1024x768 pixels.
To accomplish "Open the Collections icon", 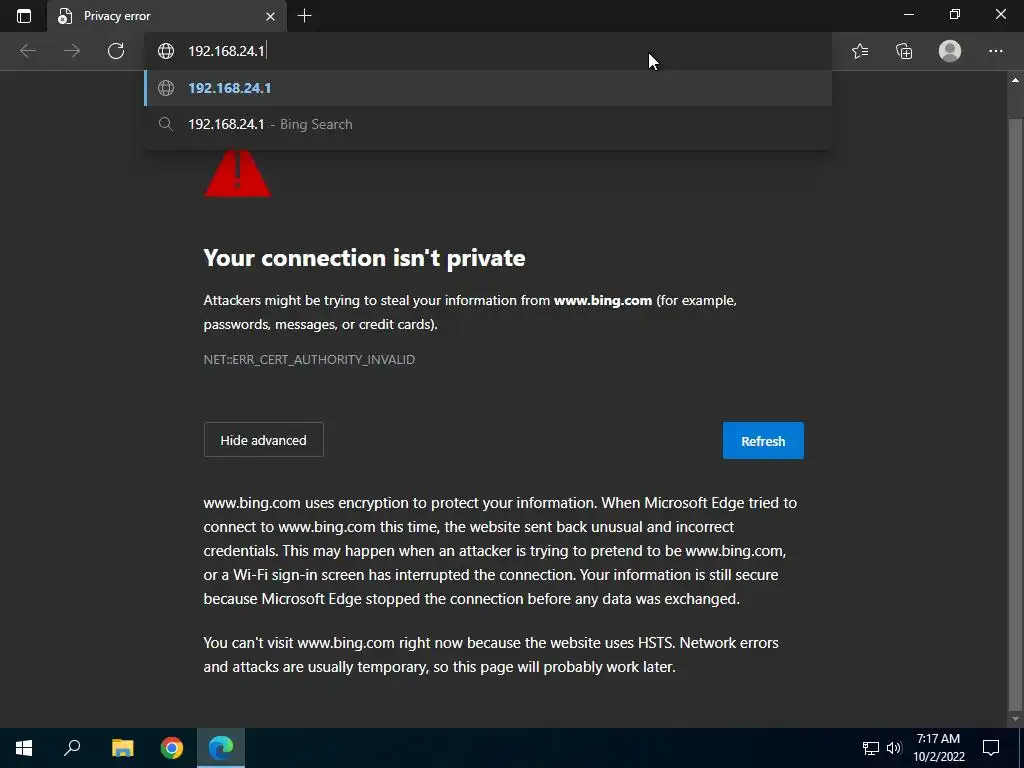I will [x=904, y=51].
